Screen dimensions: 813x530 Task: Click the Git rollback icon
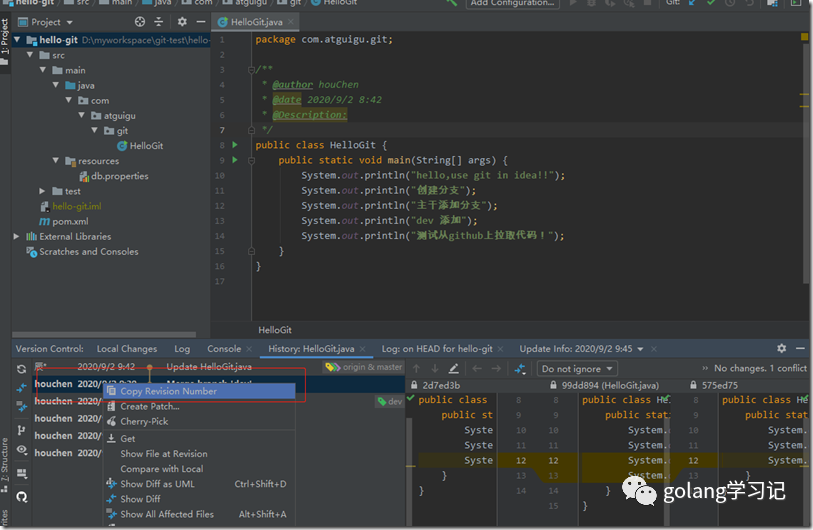pyautogui.click(x=749, y=3)
